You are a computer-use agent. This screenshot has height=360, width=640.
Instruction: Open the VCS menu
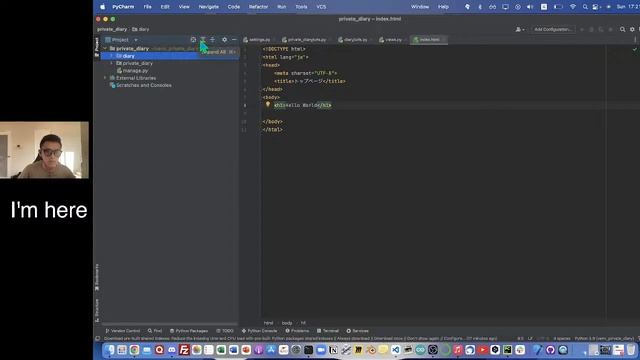pos(321,7)
